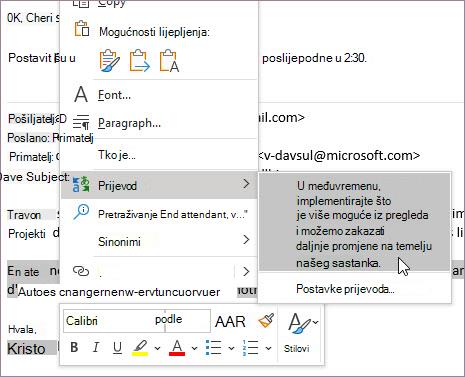The width and height of the screenshot is (465, 377).
Task: Click the bulleted list icon
Action: click(x=214, y=348)
